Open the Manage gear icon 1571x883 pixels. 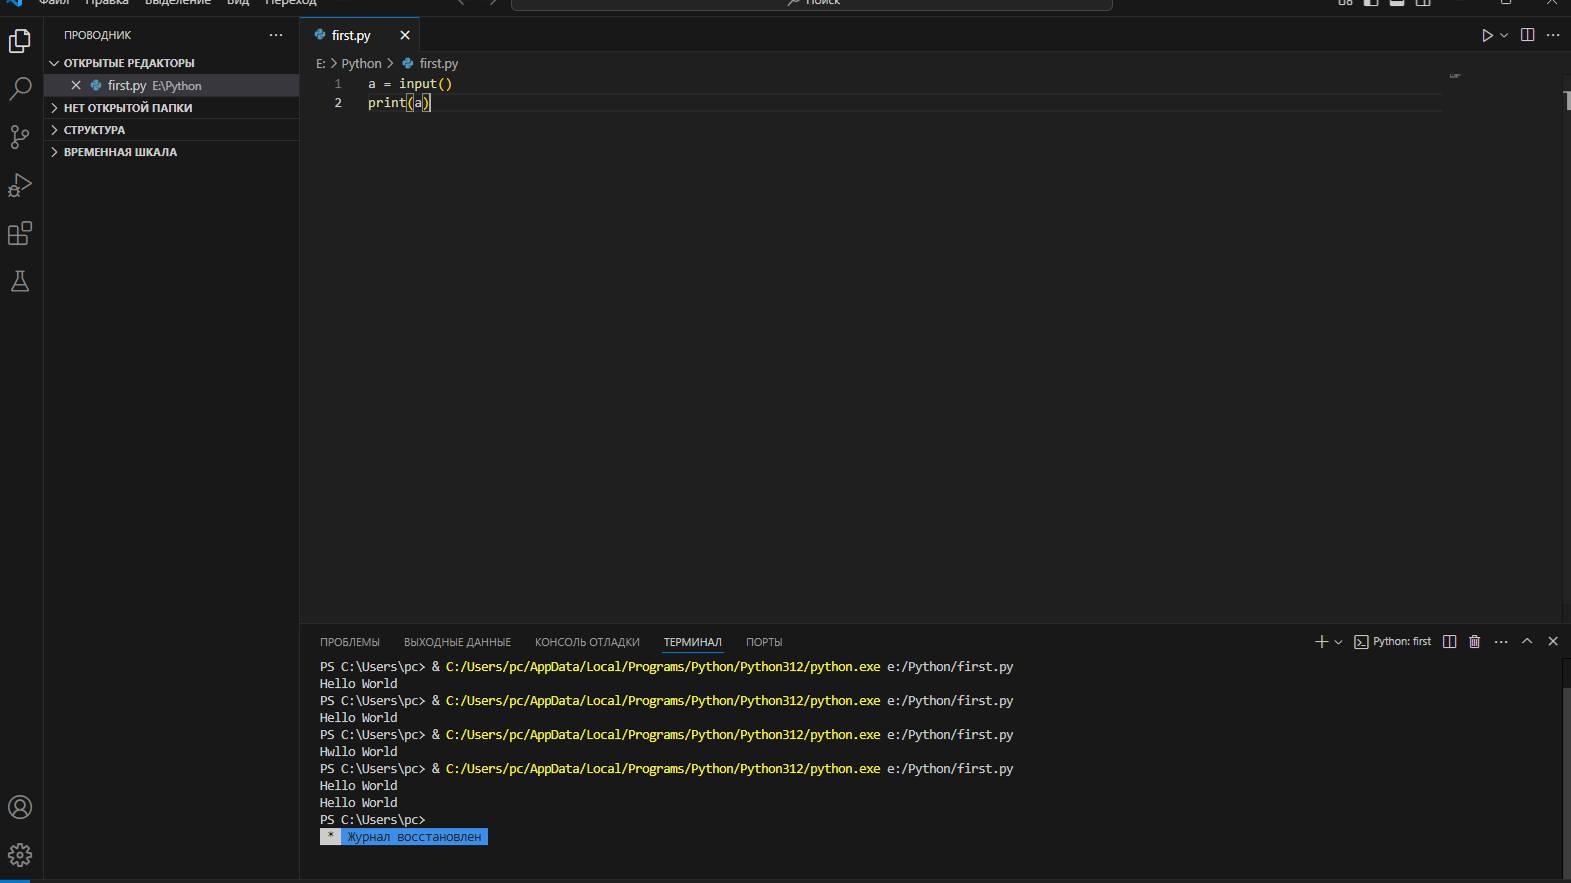tap(20, 855)
